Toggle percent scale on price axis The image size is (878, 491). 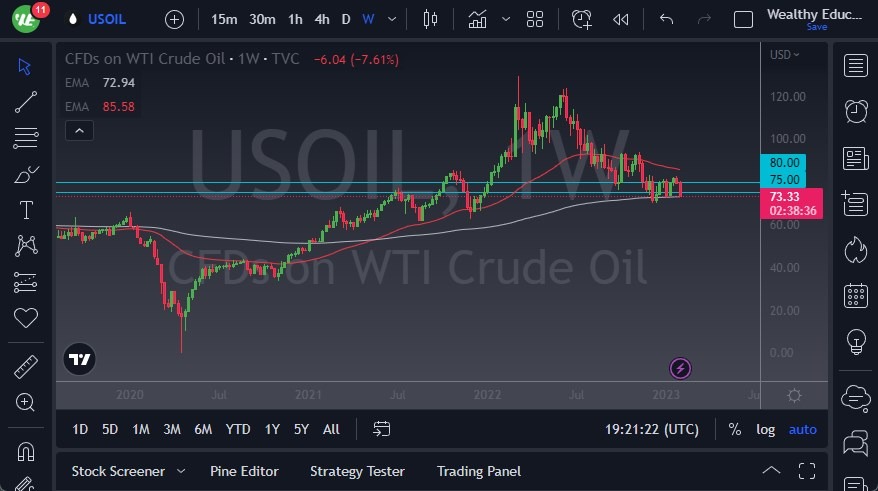pyautogui.click(x=735, y=429)
